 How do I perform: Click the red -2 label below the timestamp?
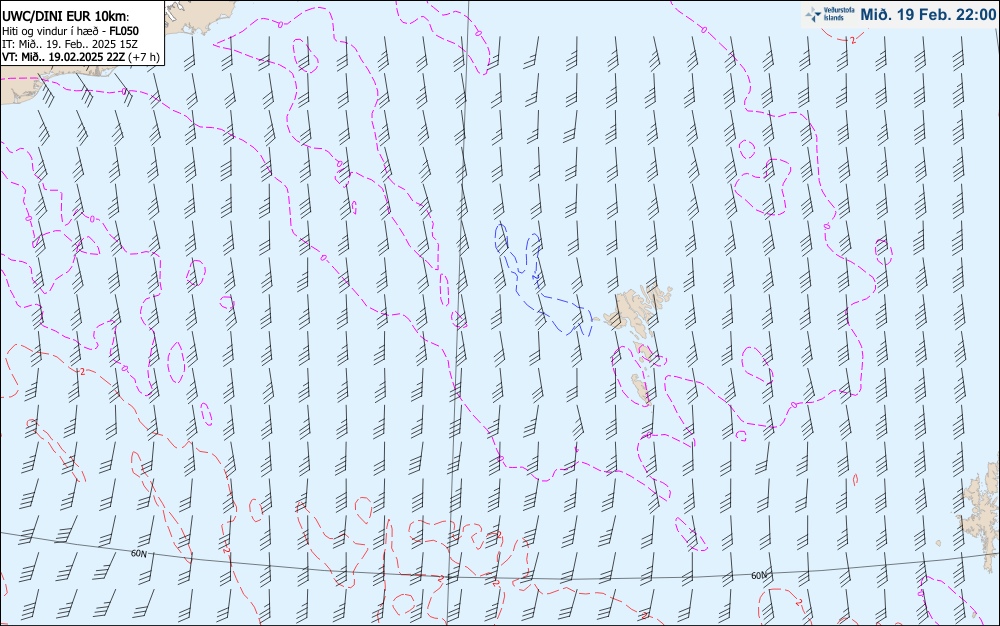pyautogui.click(x=853, y=40)
